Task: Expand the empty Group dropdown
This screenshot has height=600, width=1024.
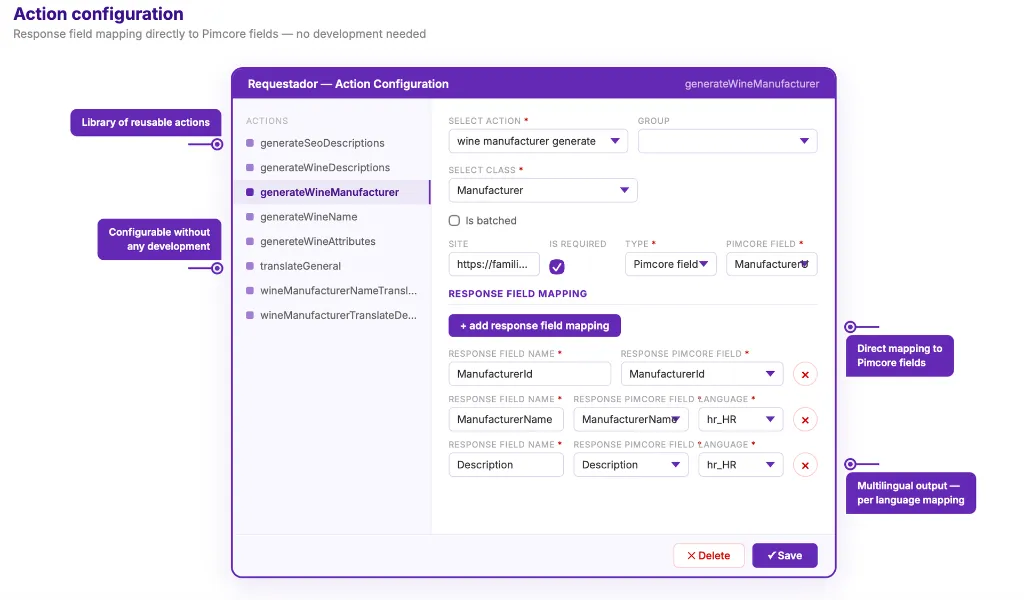Action: click(x=728, y=141)
